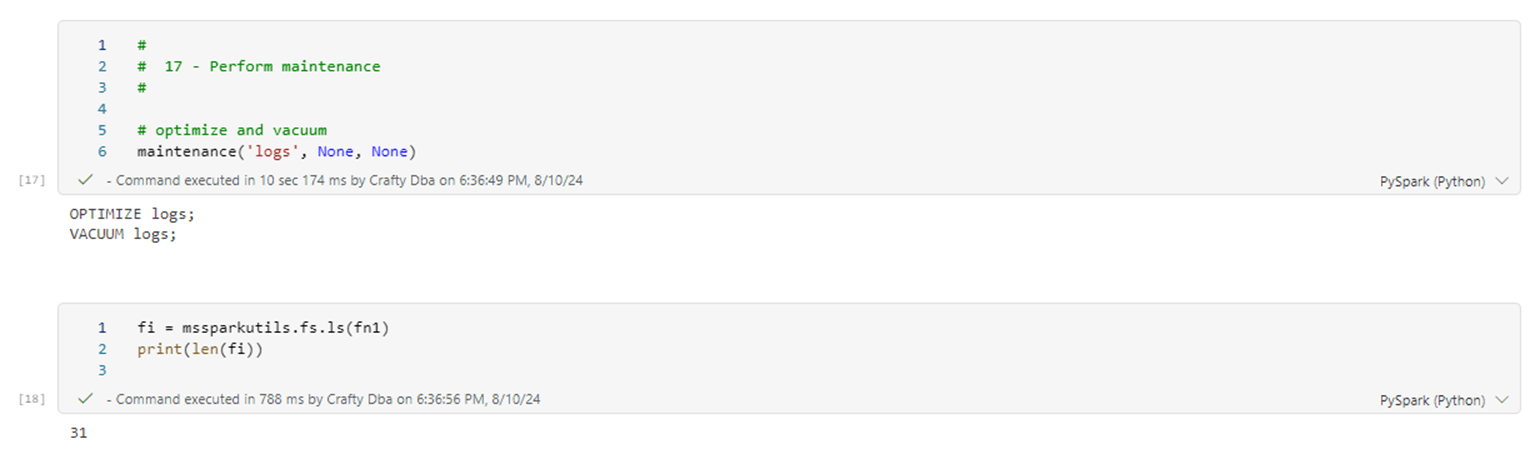Click line number 4 in the maintenance cell
Image resolution: width=1535 pixels, height=459 pixels.
click(102, 108)
